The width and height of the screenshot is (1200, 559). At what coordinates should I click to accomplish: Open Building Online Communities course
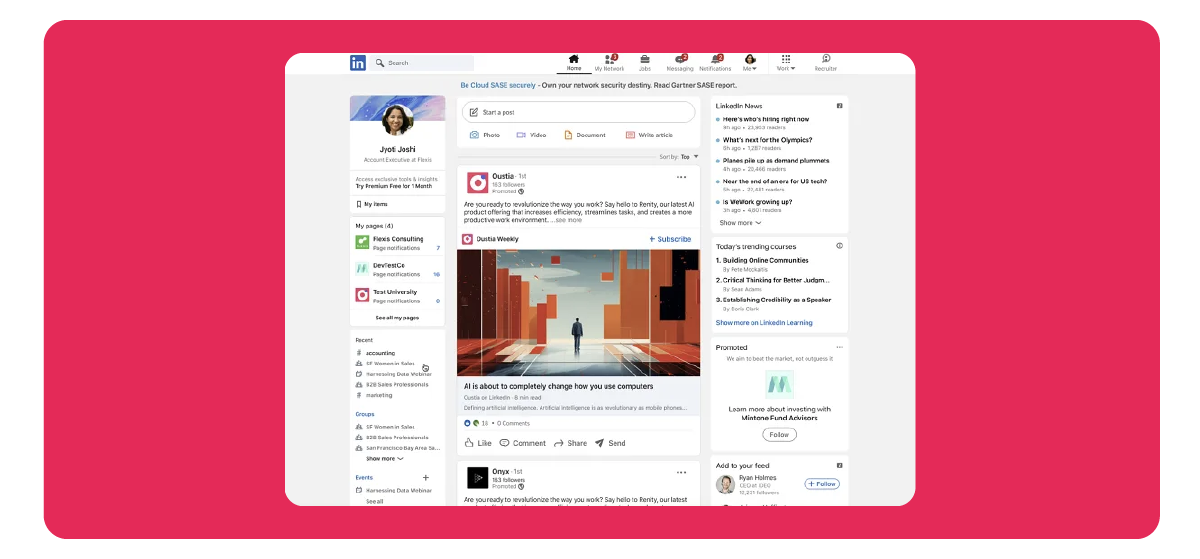pos(766,261)
